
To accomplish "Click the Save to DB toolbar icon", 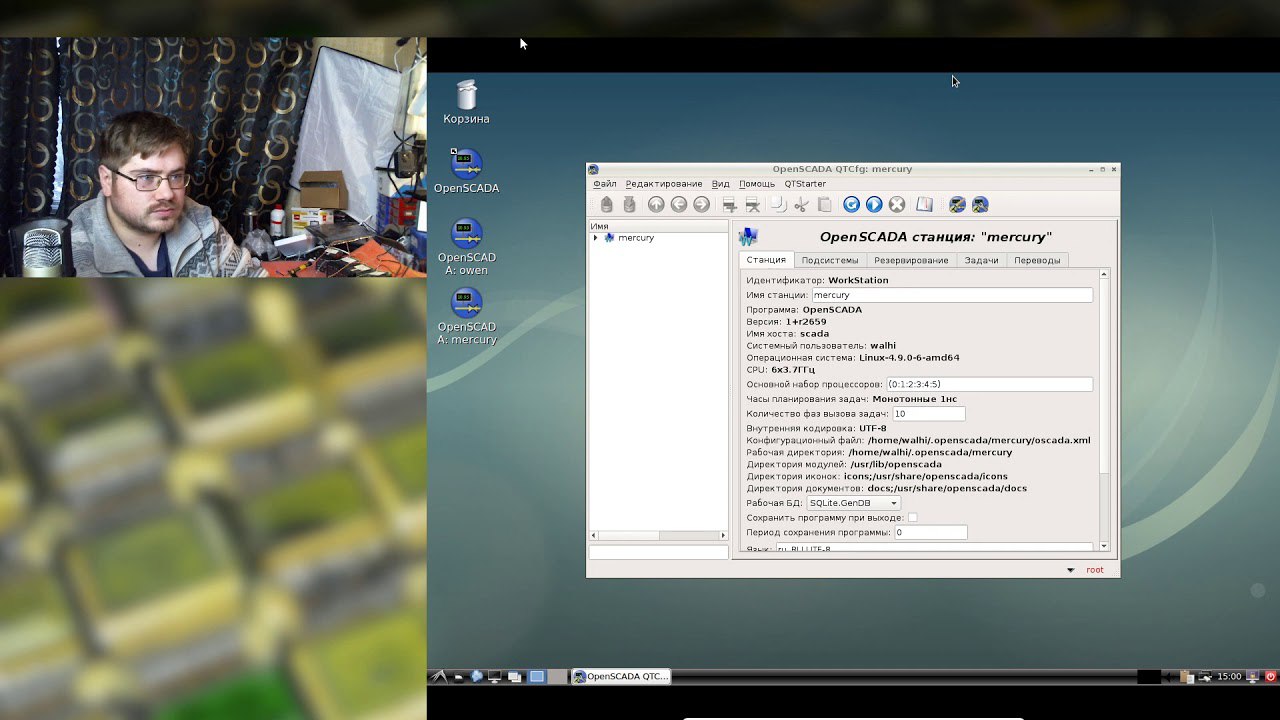I will pos(629,204).
